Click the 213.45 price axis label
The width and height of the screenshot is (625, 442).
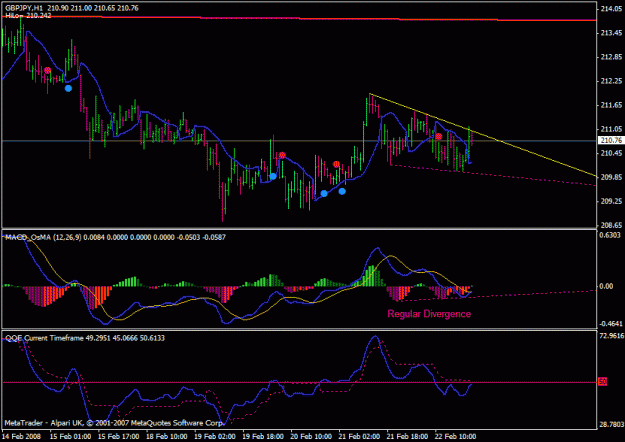(611, 33)
